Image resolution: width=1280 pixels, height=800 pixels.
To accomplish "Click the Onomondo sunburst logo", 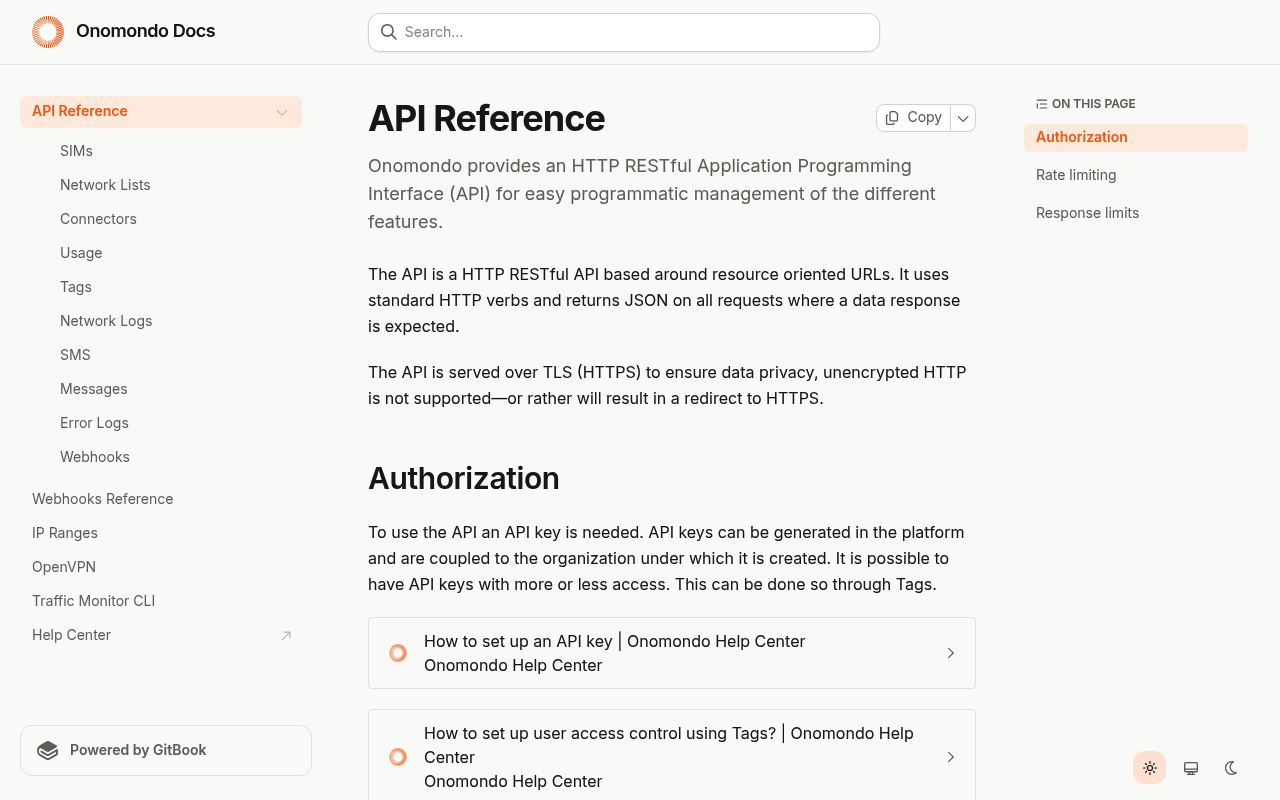I will 48,32.
